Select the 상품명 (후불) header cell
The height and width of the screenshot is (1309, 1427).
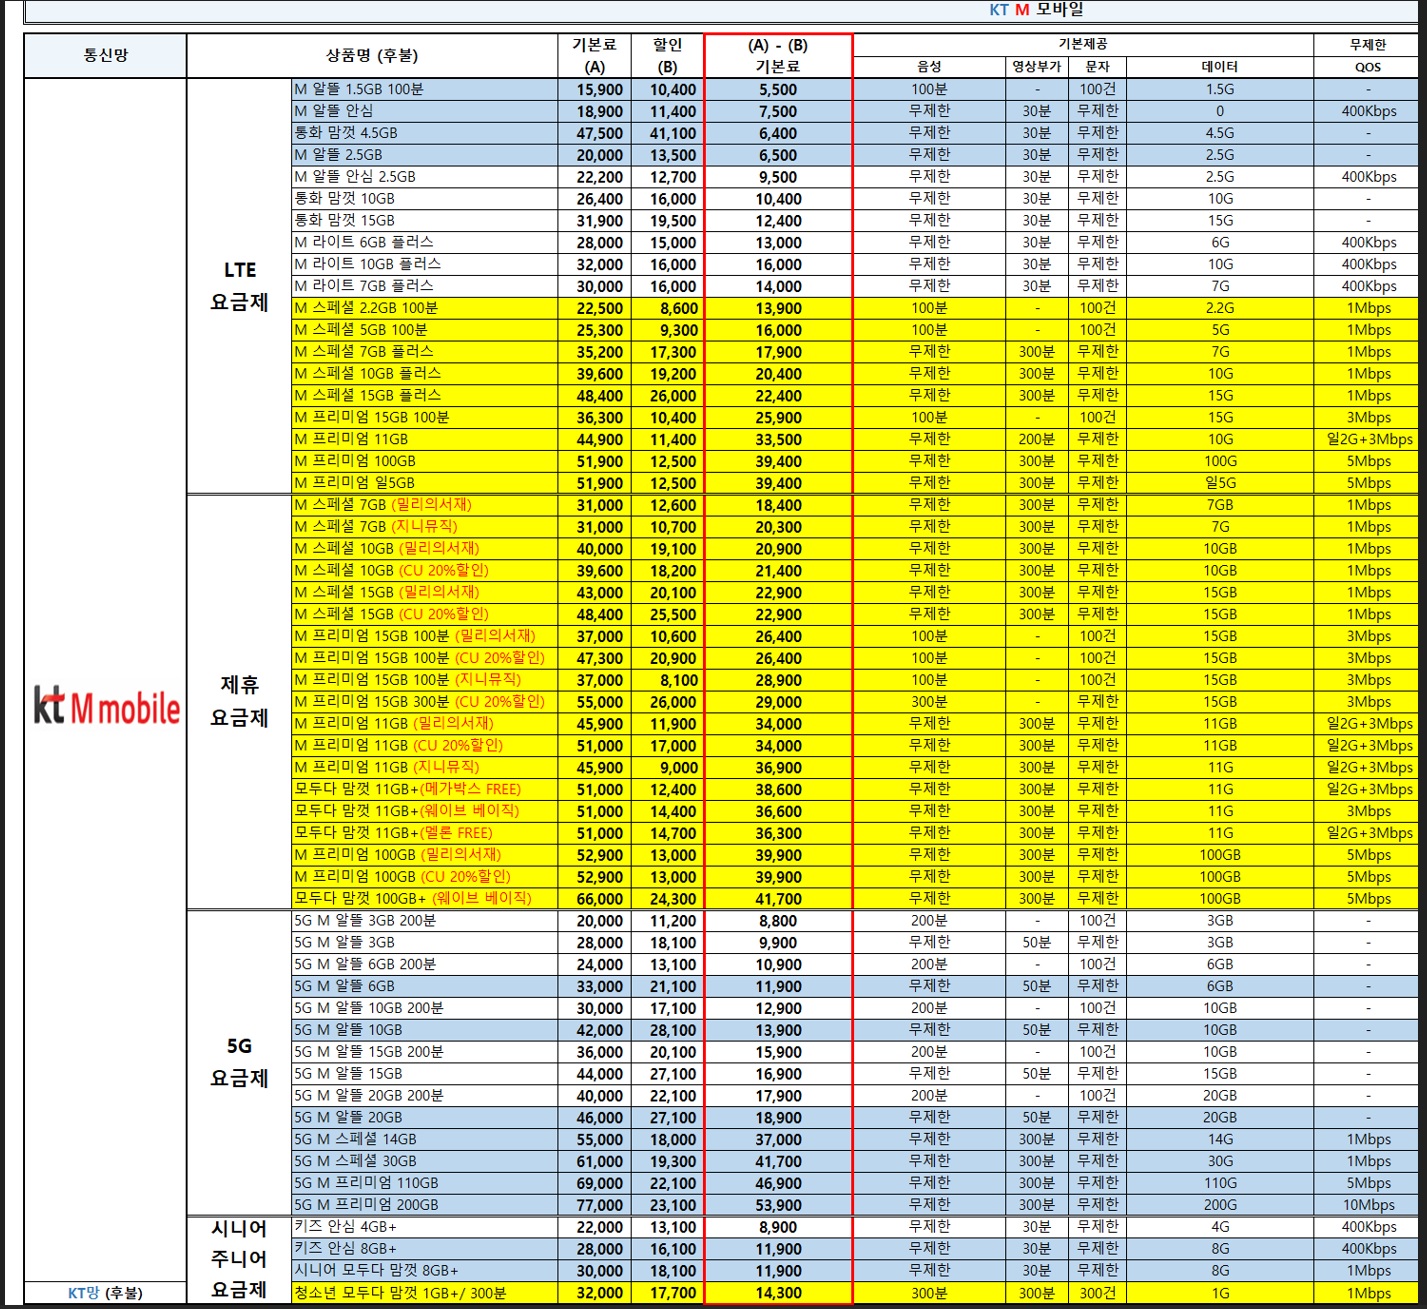click(372, 56)
